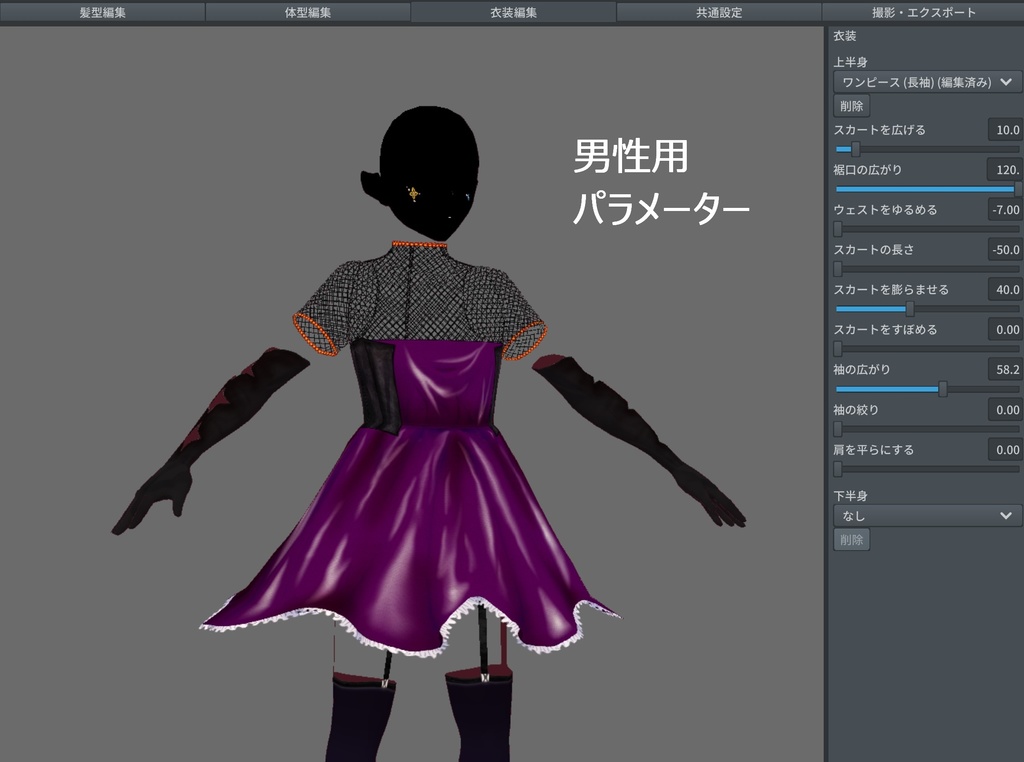Click the -50.0 value field for スカートの長さ
The image size is (1024, 762).
coord(1006,250)
